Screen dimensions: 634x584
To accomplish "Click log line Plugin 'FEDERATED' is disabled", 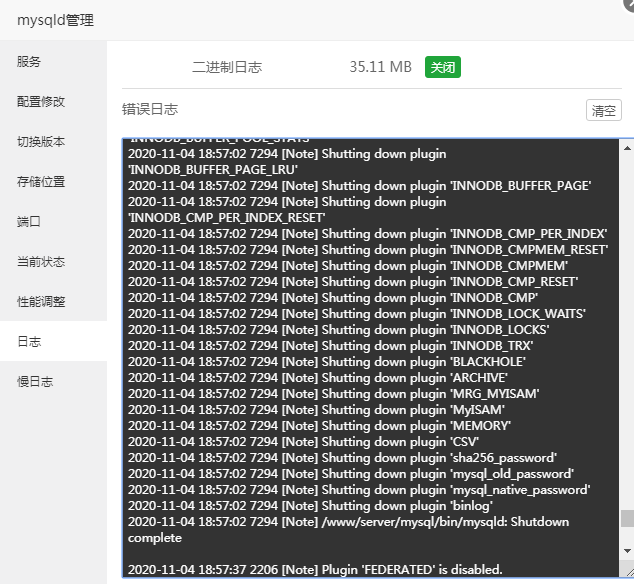I will point(315,570).
